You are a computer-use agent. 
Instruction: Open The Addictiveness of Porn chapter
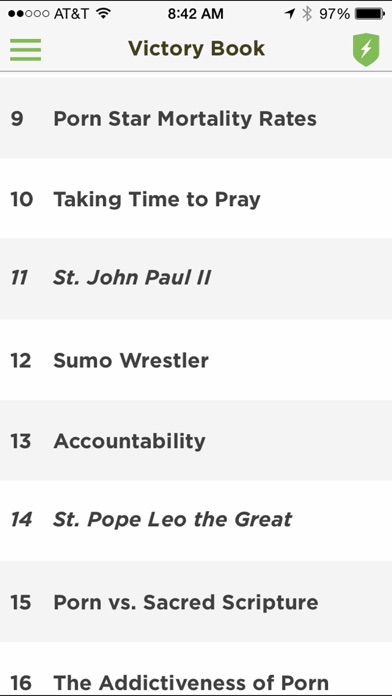pyautogui.click(x=196, y=668)
